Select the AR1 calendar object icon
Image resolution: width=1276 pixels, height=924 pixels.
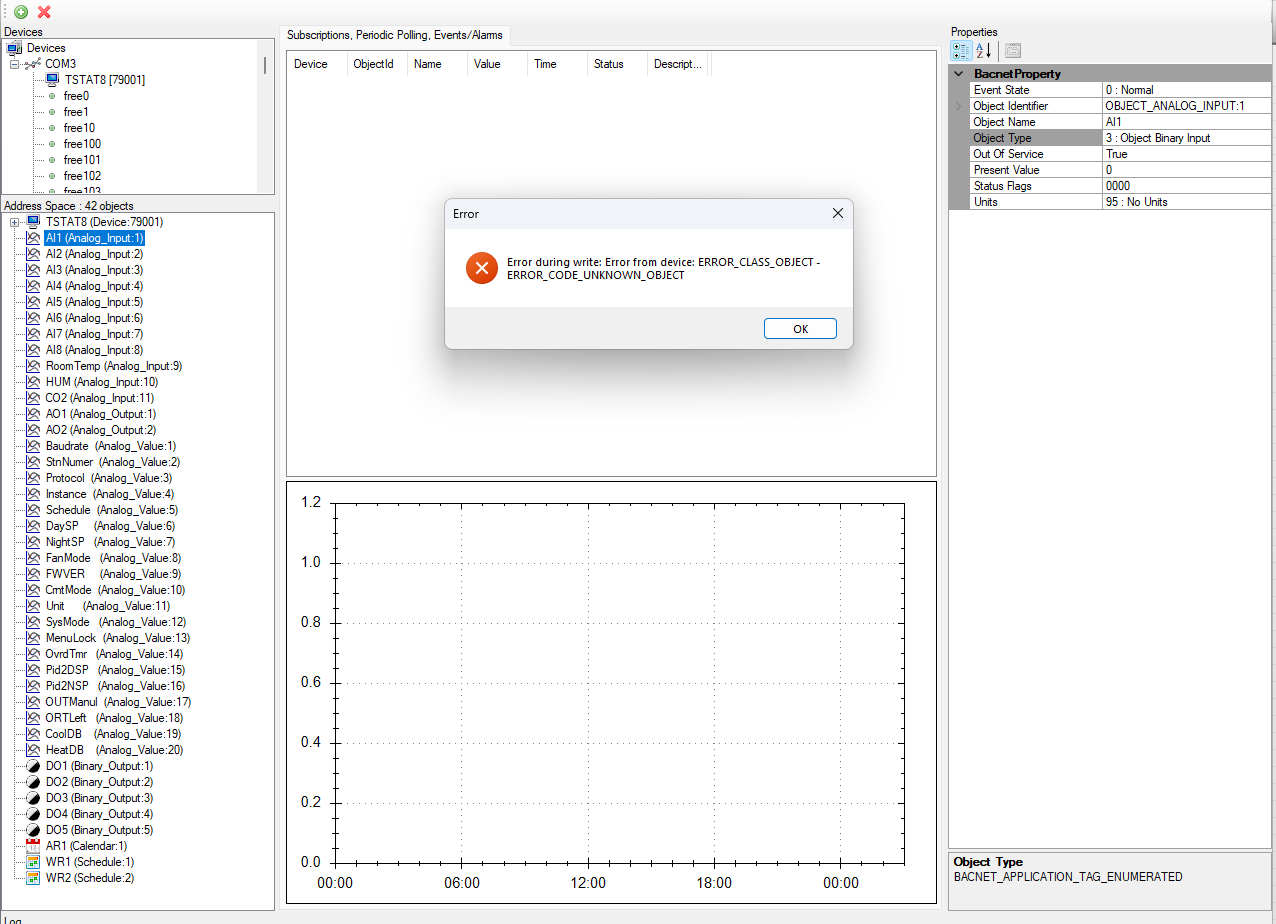tap(33, 846)
